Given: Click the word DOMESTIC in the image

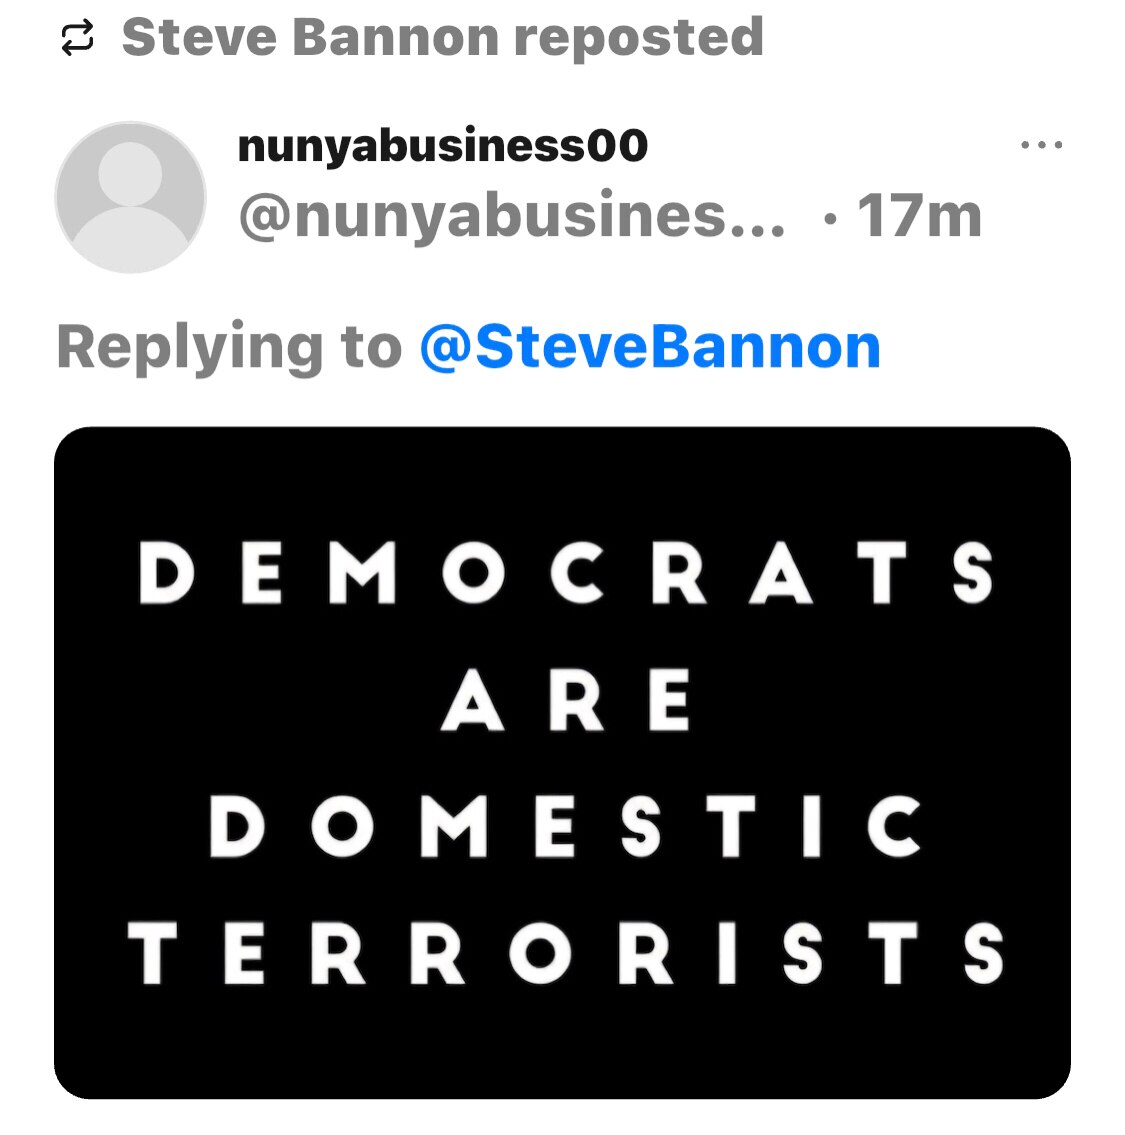Looking at the screenshot, I should [566, 827].
